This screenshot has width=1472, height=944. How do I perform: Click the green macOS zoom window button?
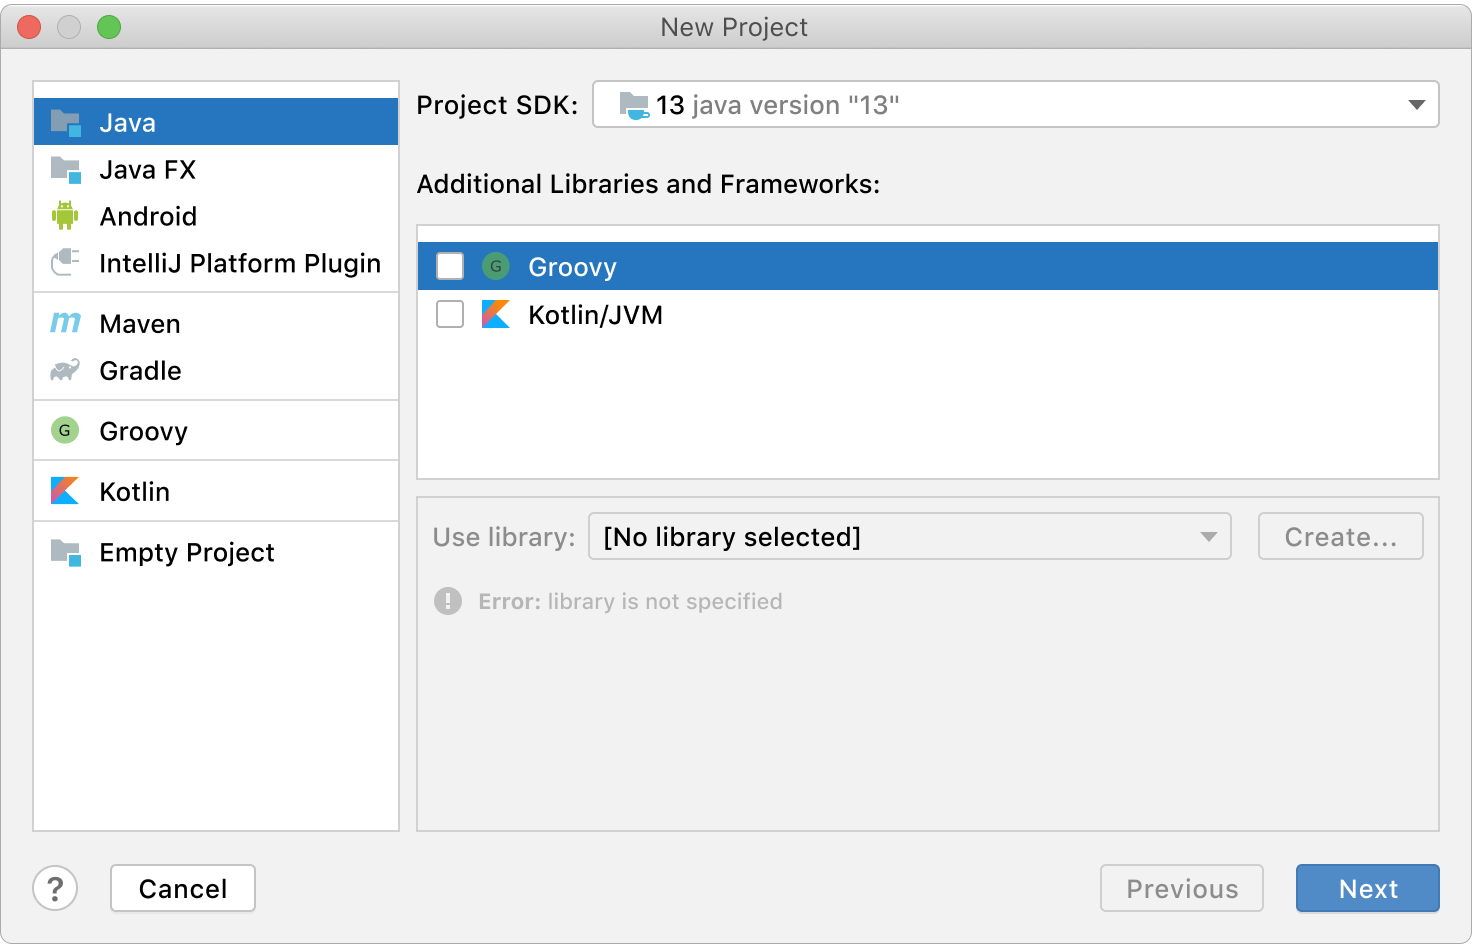(x=109, y=27)
